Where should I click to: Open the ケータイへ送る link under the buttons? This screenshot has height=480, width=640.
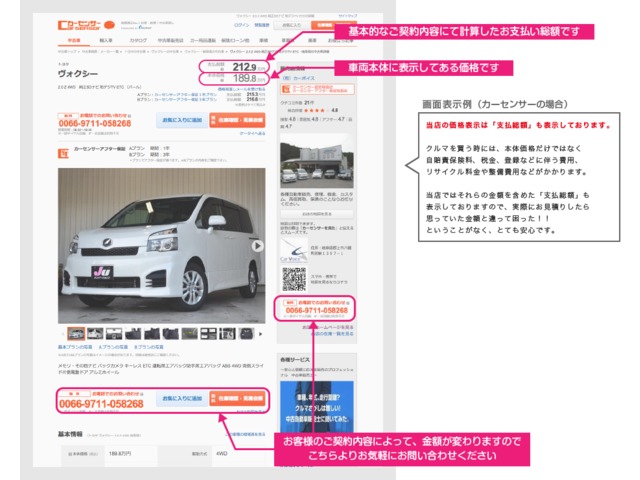(x=252, y=133)
